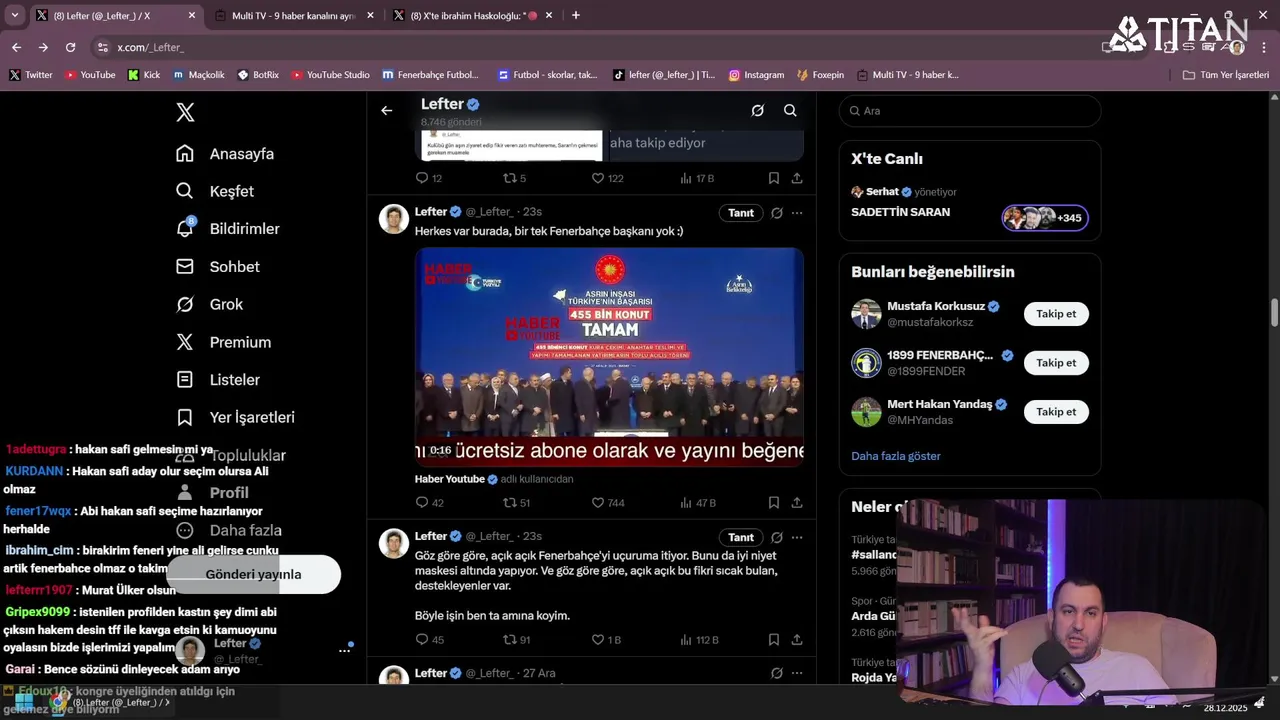
Task: Reply to the Fenerbahçe başkanı yok post
Action: point(429,503)
